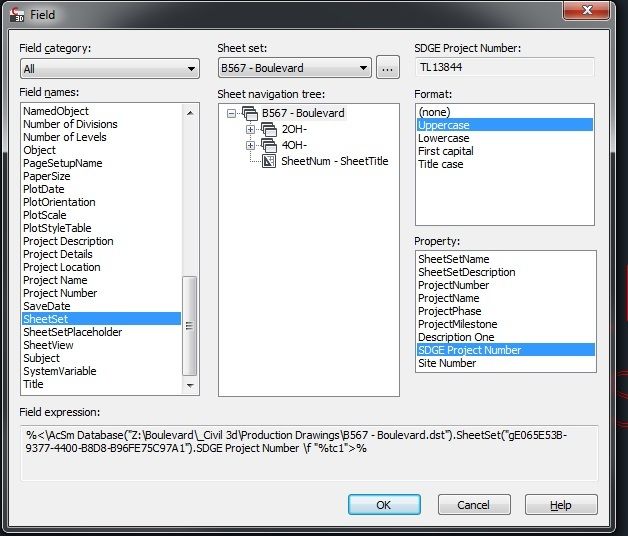Image resolution: width=628 pixels, height=536 pixels.
Task: Select SDGE Project Number in Property list
Action: (x=506, y=350)
